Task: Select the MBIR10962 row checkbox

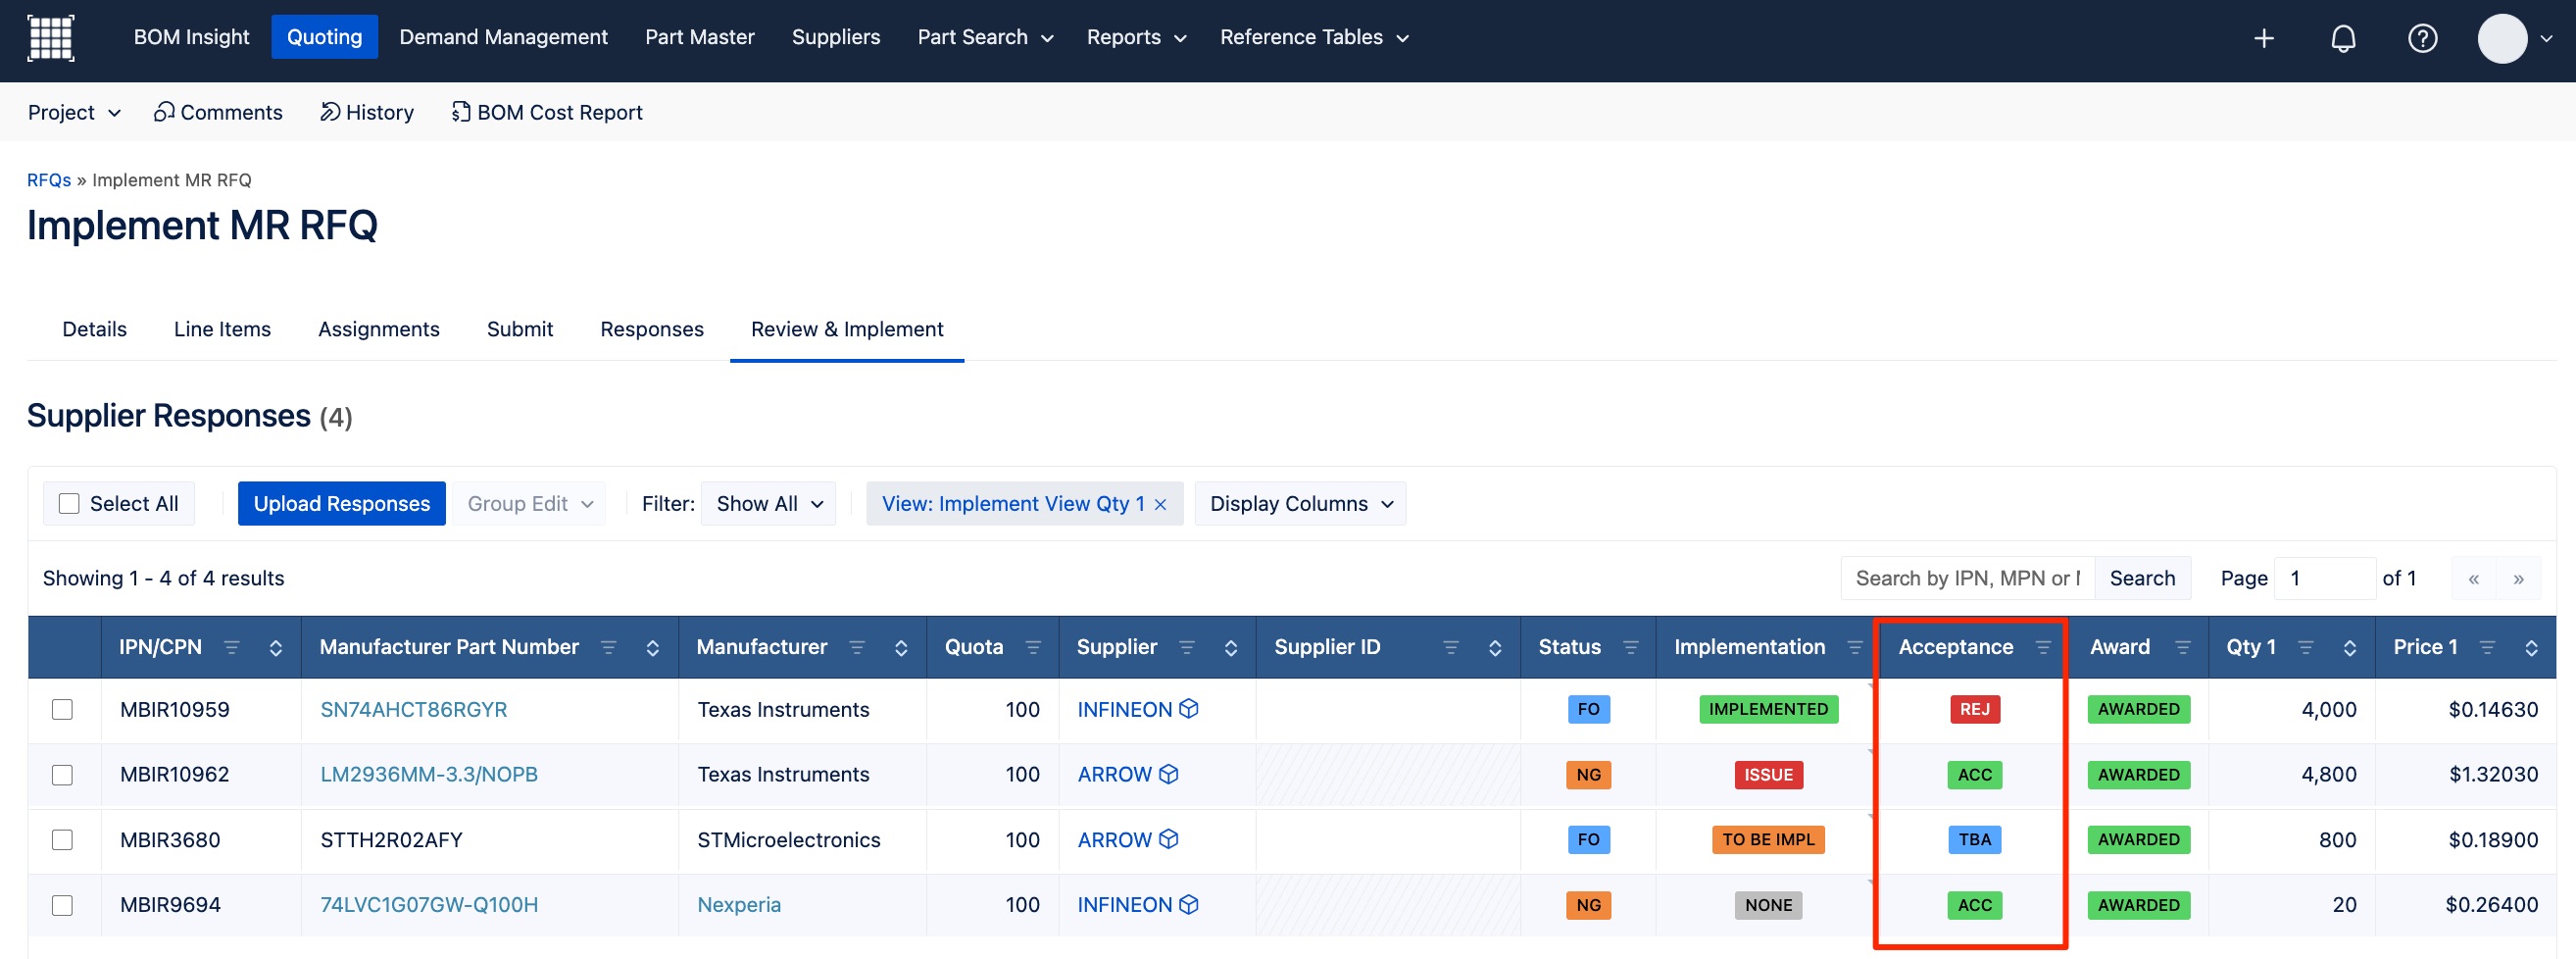Action: (62, 774)
